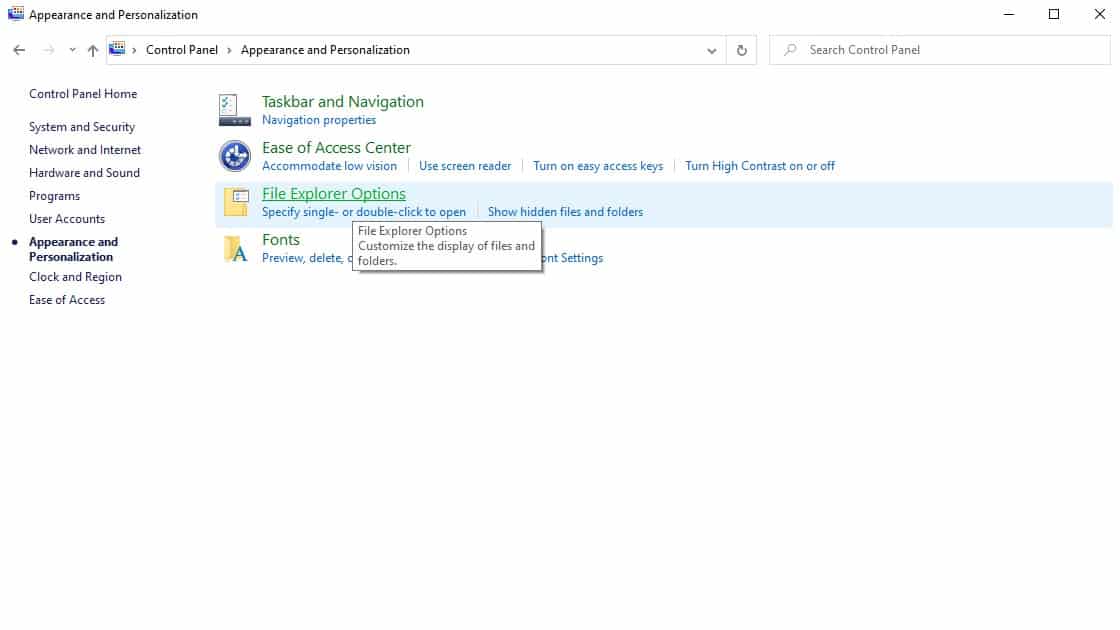The height and width of the screenshot is (630, 1120).
Task: Click Turn on easy access keys
Action: coord(598,166)
